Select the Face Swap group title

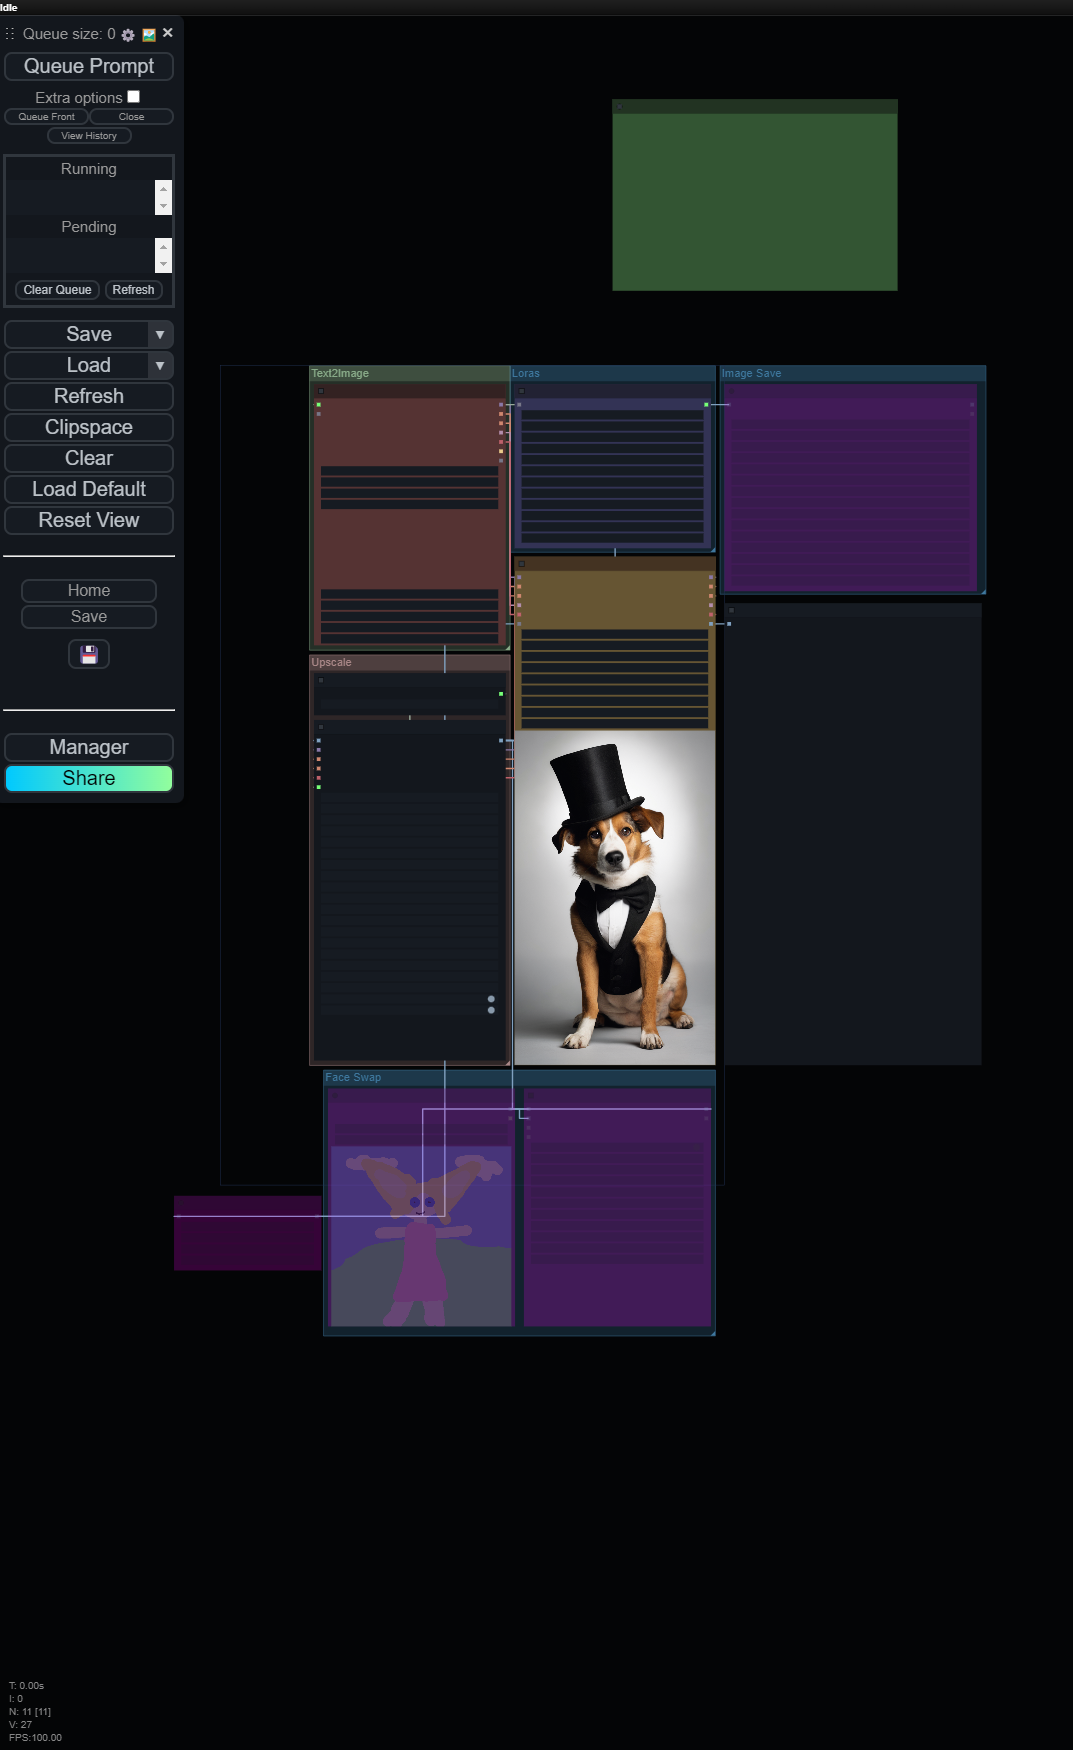[353, 1077]
